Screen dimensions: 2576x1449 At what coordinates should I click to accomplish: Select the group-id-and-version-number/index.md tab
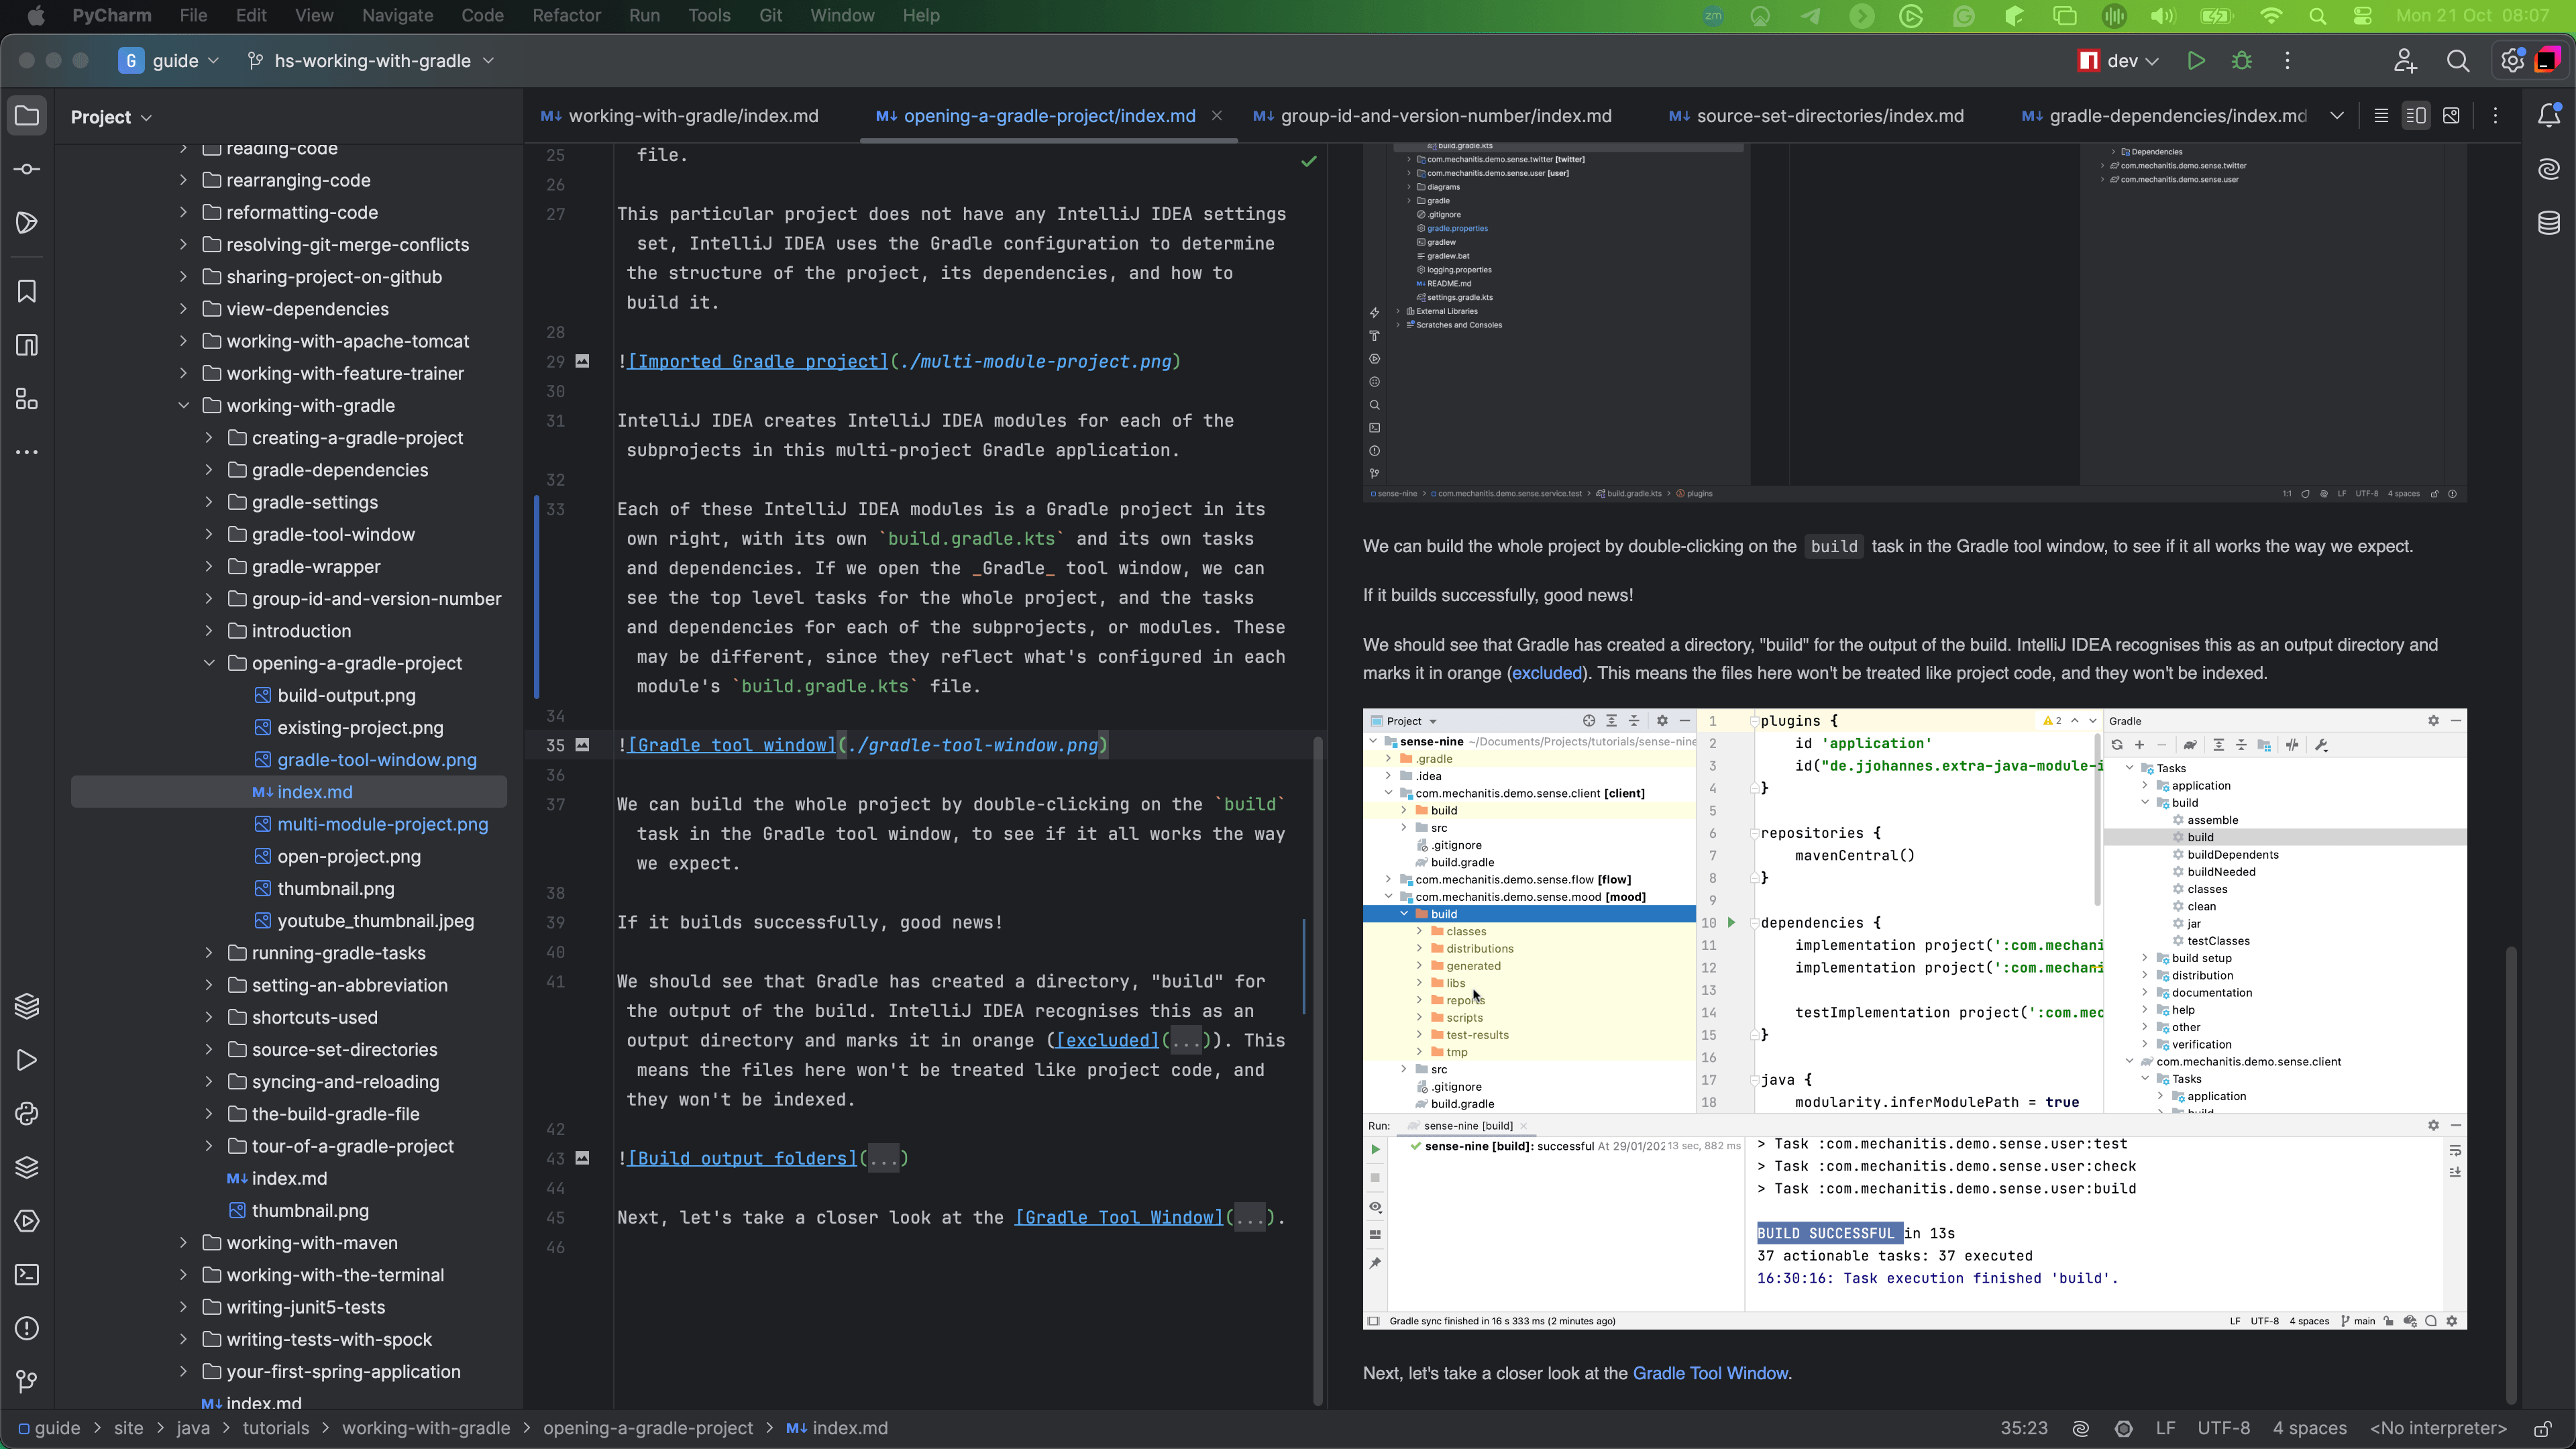coord(1446,115)
